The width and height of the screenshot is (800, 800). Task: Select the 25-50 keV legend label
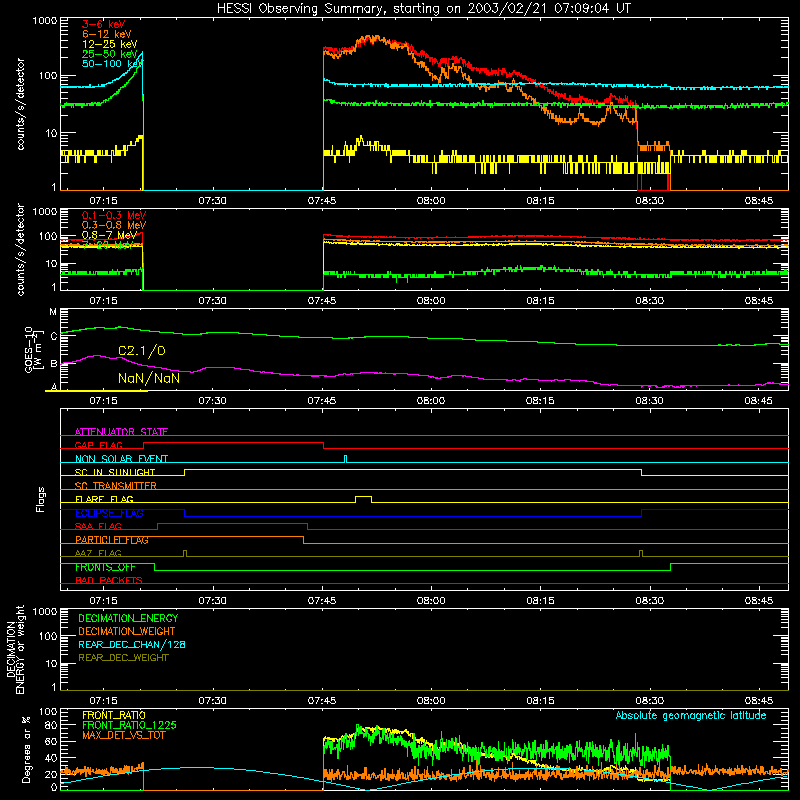110,54
